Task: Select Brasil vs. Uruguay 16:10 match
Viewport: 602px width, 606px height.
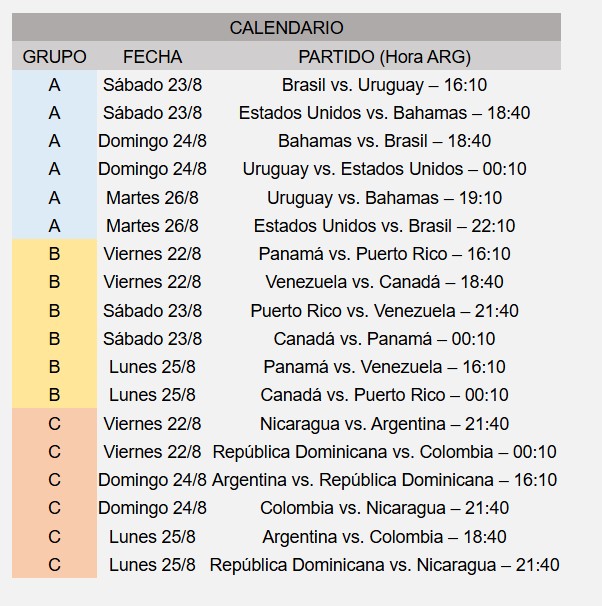Action: click(384, 85)
